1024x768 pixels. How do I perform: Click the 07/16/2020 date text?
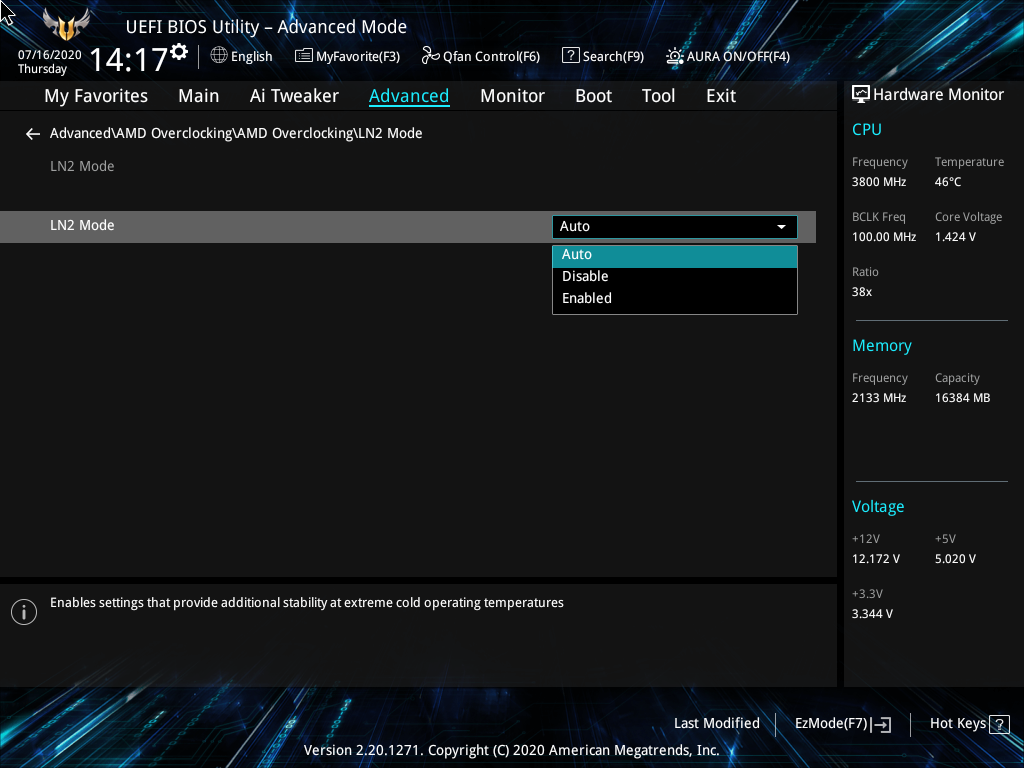click(50, 55)
